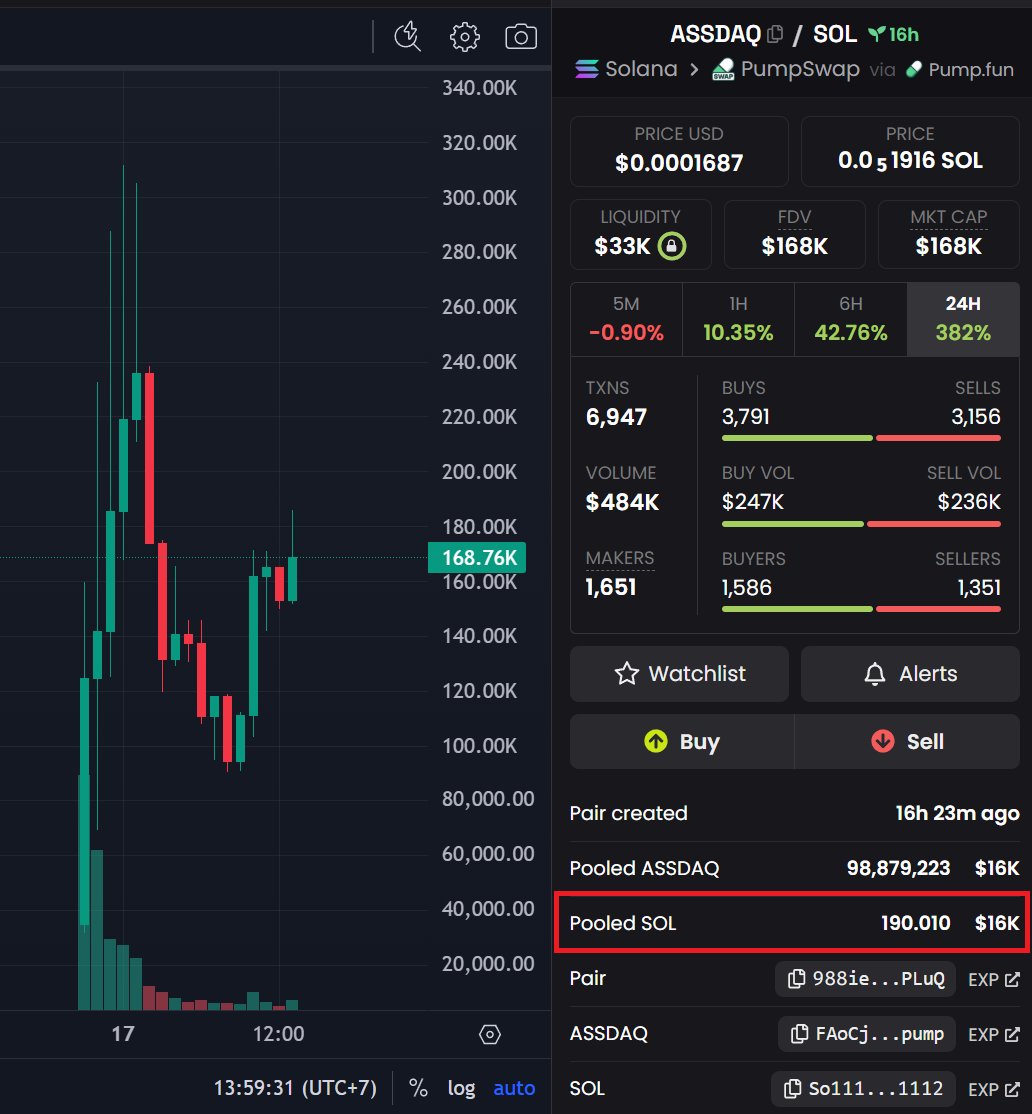Viewport: 1032px width, 1114px height.
Task: Click the Pair created 16h 23m ago text
Action: [x=957, y=813]
